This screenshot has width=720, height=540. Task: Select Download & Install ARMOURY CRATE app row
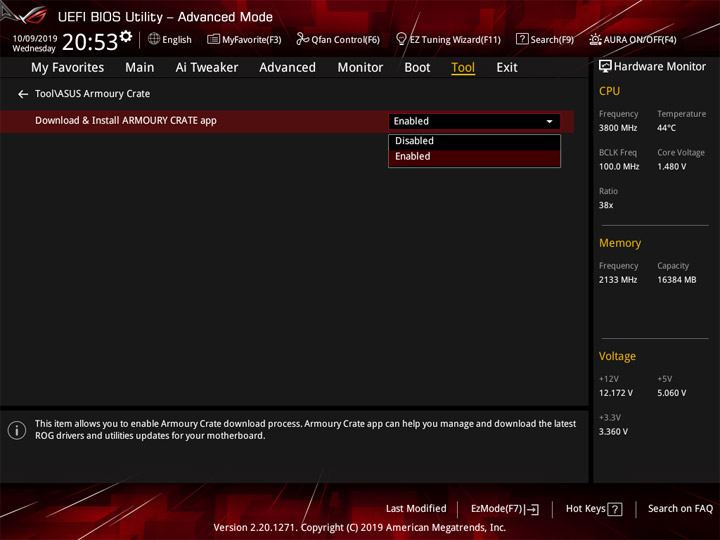tap(287, 121)
